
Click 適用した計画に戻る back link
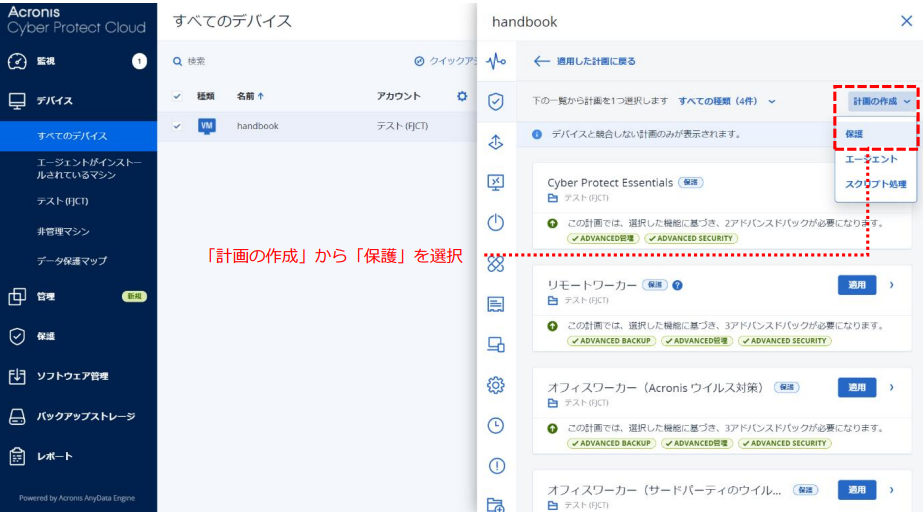(x=585, y=62)
